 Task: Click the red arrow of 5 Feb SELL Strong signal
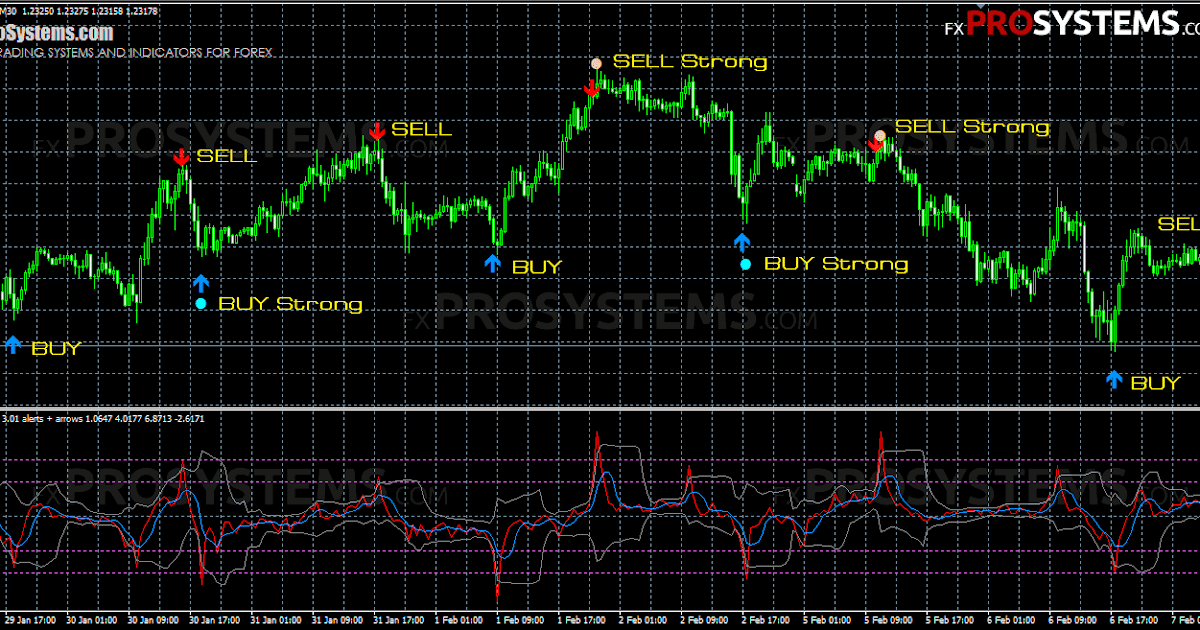875,146
